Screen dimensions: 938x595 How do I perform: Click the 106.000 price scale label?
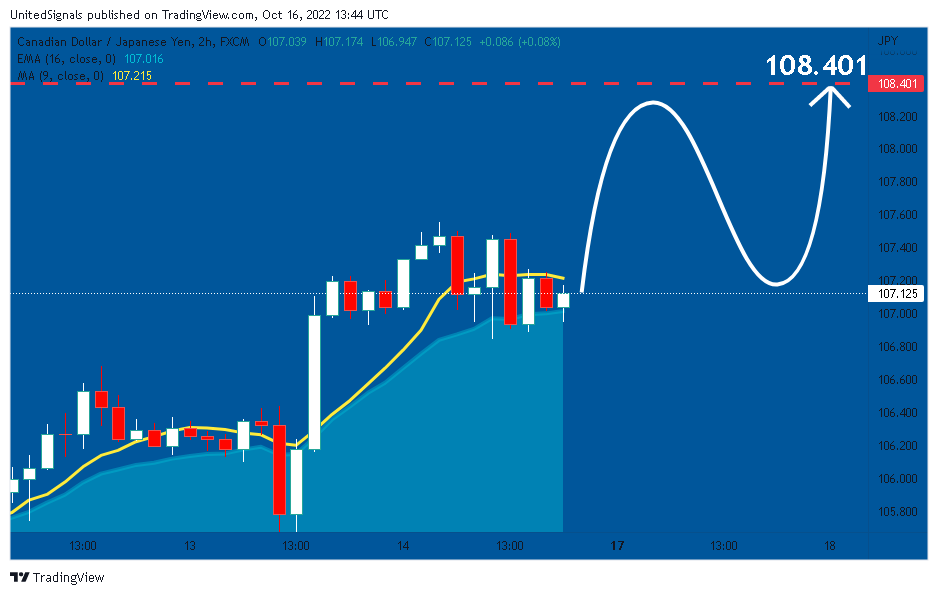897,479
